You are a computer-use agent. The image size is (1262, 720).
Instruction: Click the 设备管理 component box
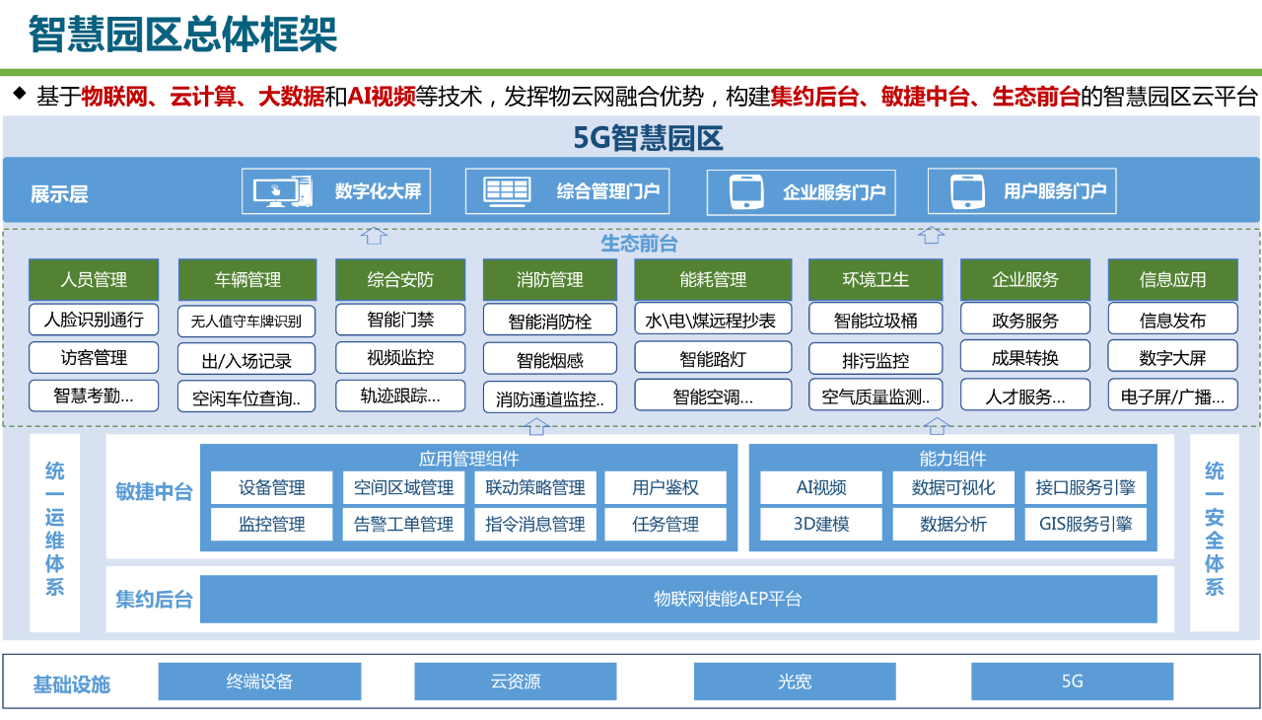point(271,488)
